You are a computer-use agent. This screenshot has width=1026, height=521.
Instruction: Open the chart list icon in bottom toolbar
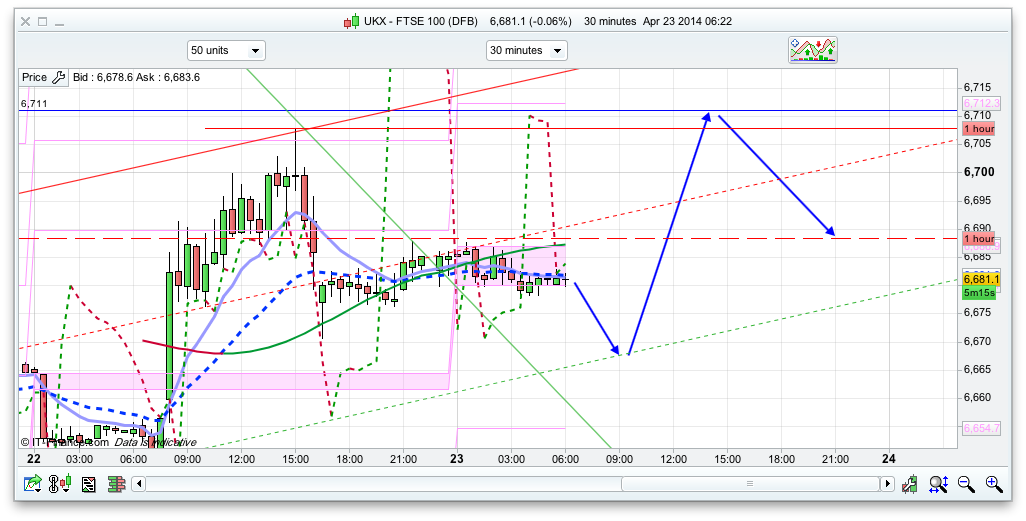coord(89,484)
